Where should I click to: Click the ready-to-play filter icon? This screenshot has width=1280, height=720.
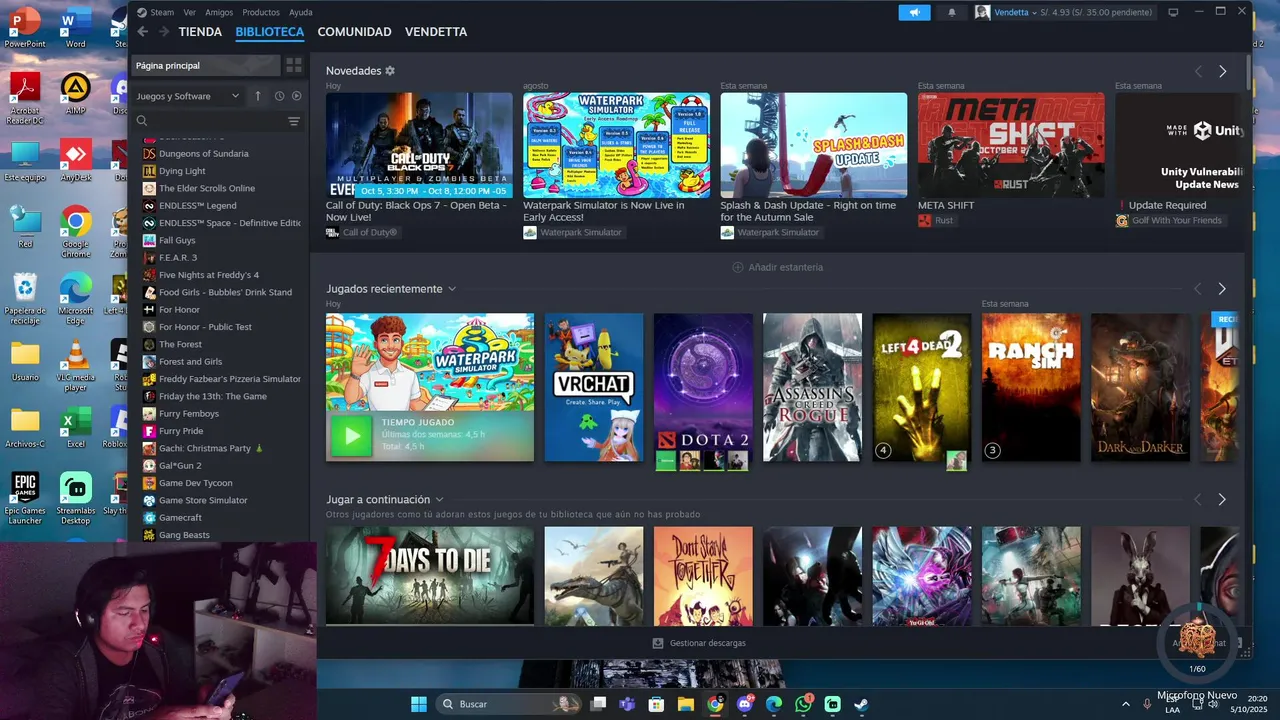pyautogui.click(x=296, y=96)
